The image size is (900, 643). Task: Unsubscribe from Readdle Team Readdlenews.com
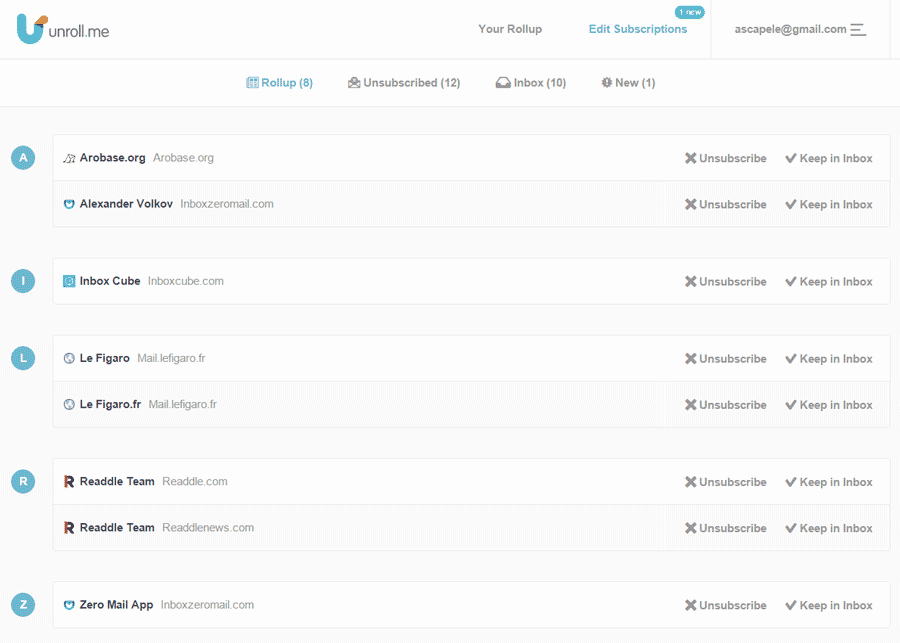(726, 528)
